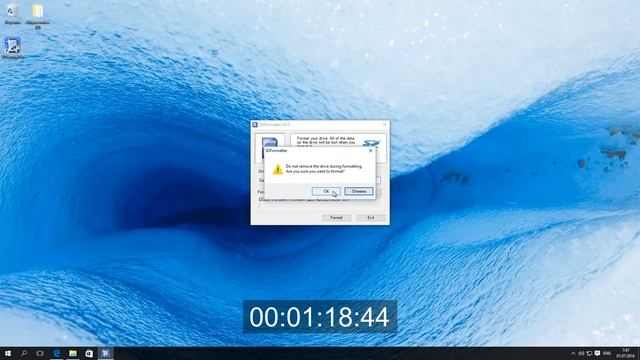This screenshot has width=640, height=360.
Task: Click the SDFormatter title bar icon
Action: pyautogui.click(x=255, y=124)
